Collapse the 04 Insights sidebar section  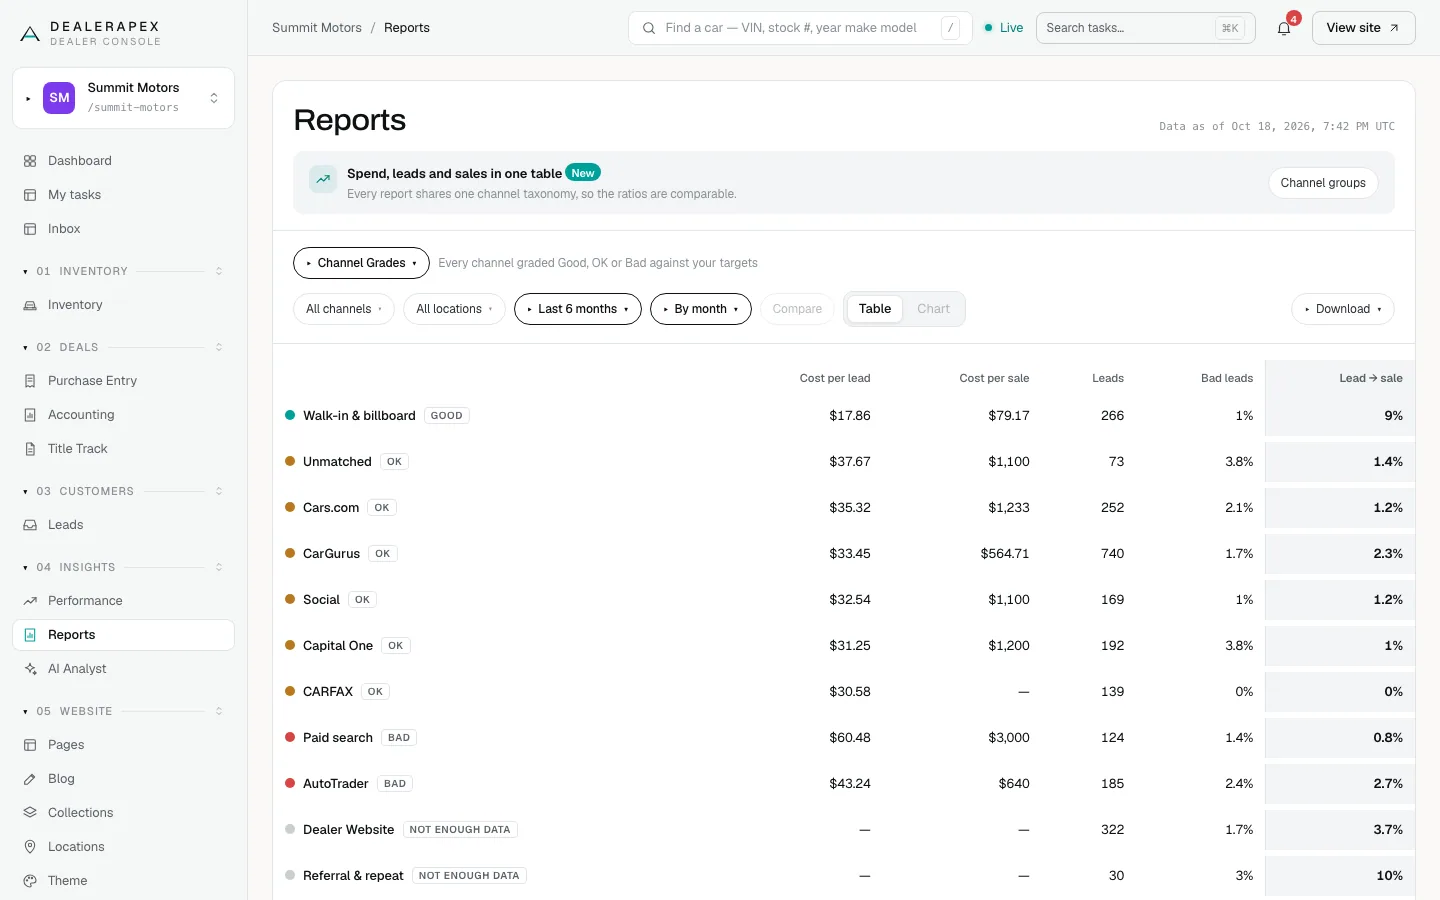[123, 567]
